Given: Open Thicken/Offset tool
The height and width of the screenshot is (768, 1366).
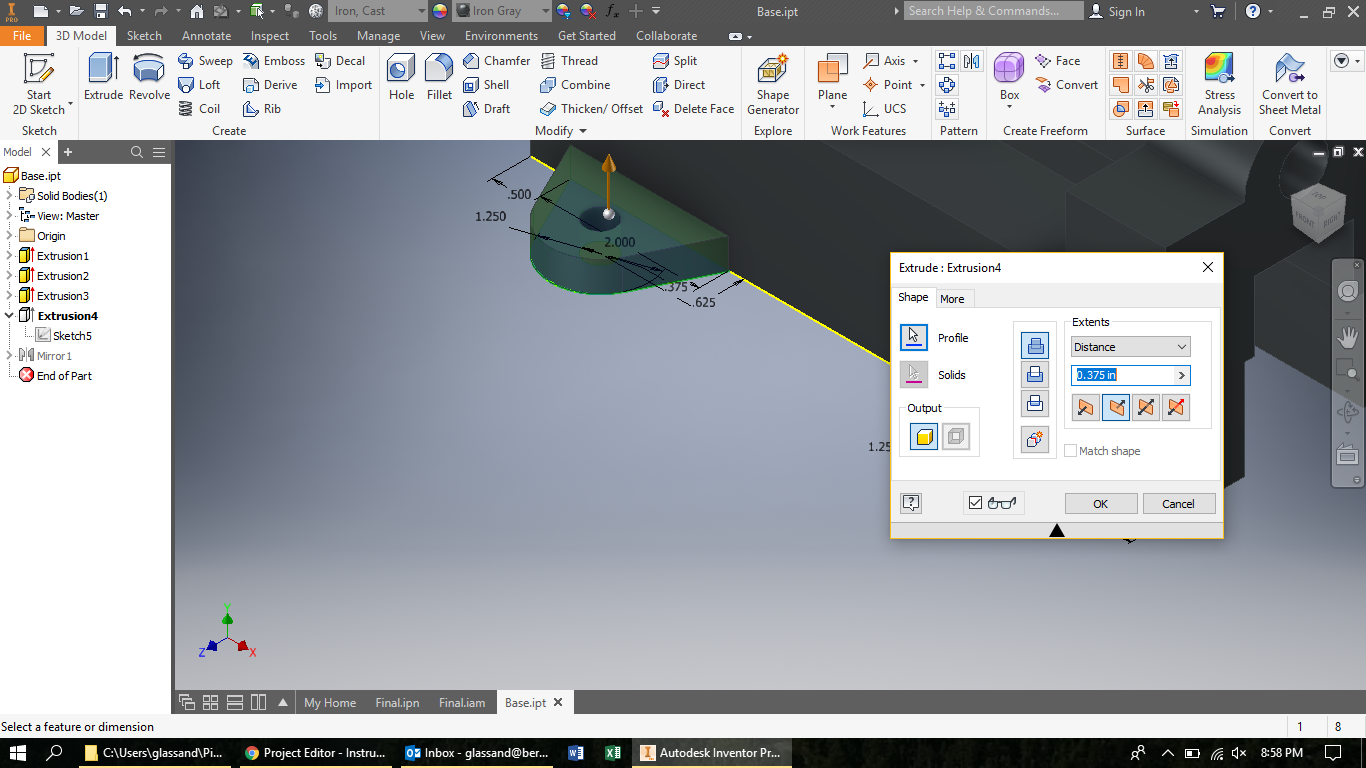Looking at the screenshot, I should tap(591, 109).
